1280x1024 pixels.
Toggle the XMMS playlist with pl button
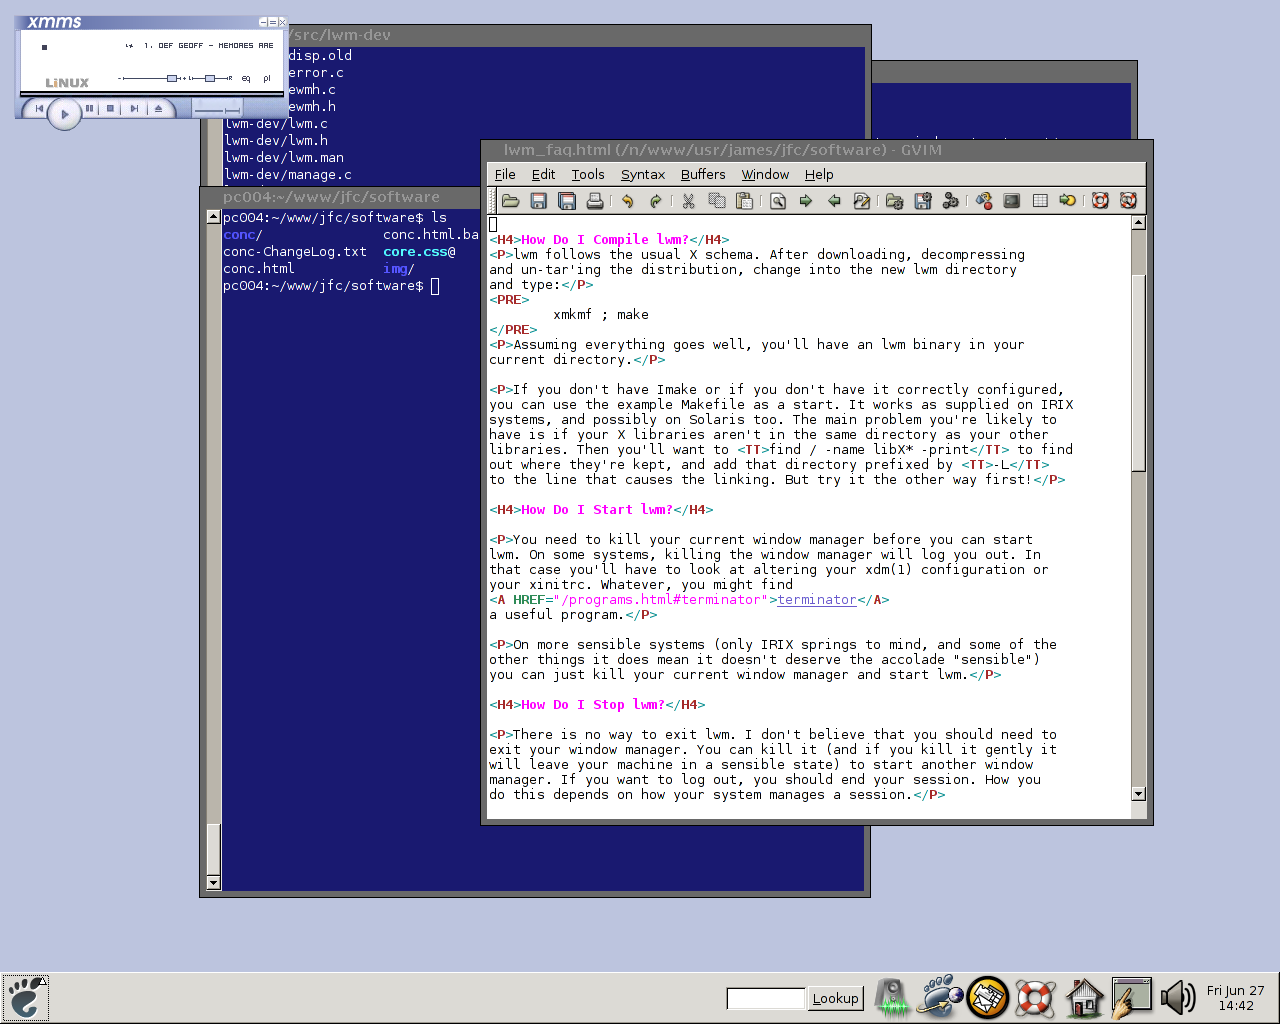tap(266, 78)
